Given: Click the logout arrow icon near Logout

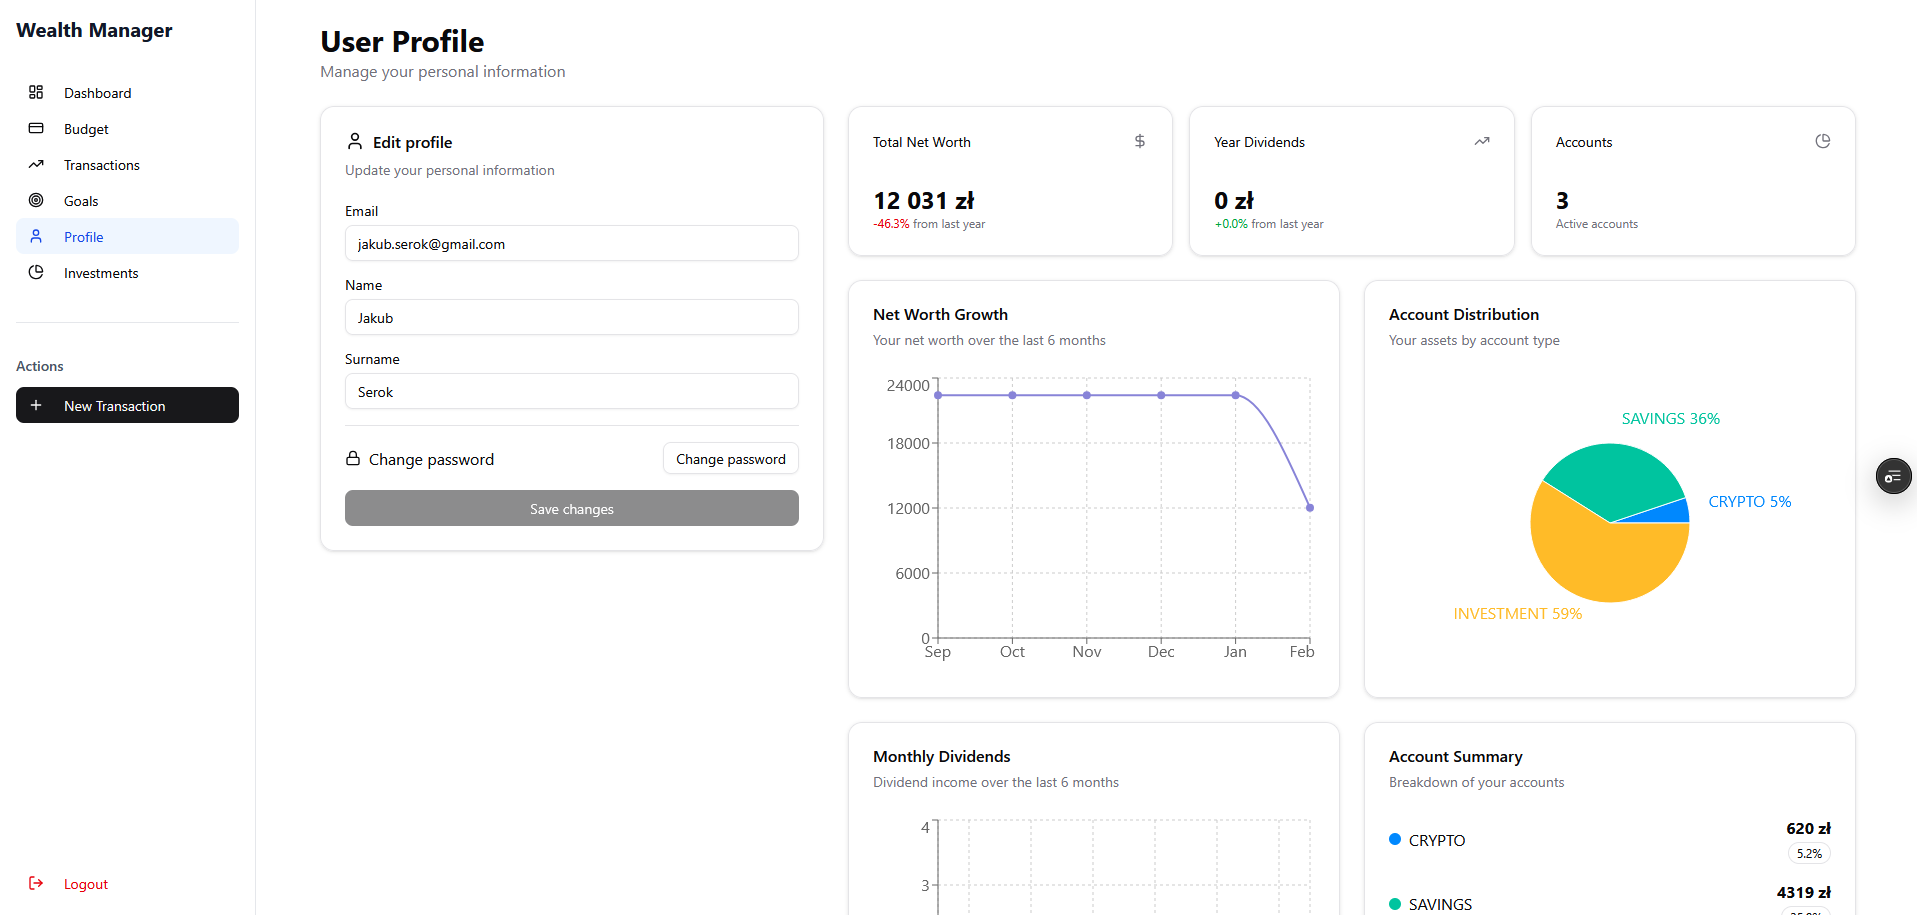Looking at the screenshot, I should [x=36, y=884].
